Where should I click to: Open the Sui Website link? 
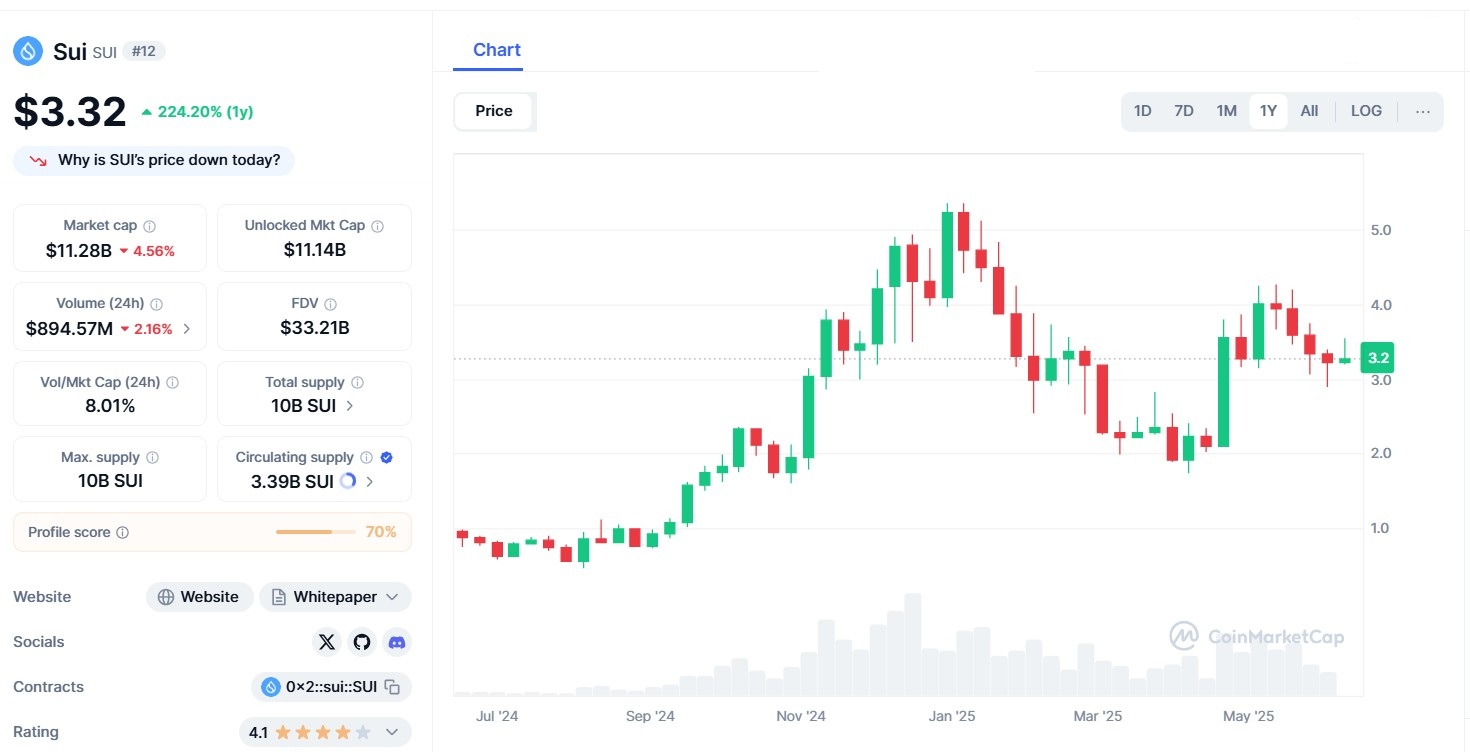click(199, 597)
